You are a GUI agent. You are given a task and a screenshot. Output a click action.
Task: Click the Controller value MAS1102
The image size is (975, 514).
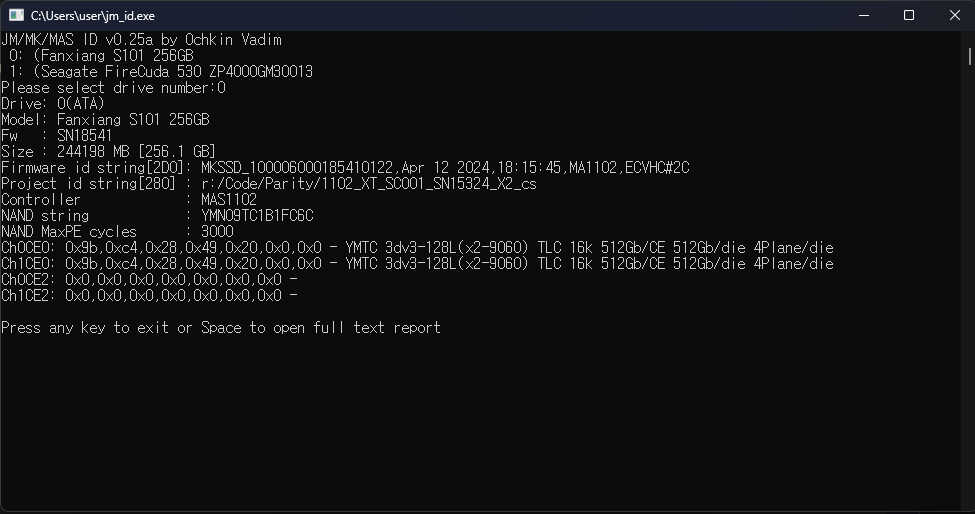(x=229, y=200)
